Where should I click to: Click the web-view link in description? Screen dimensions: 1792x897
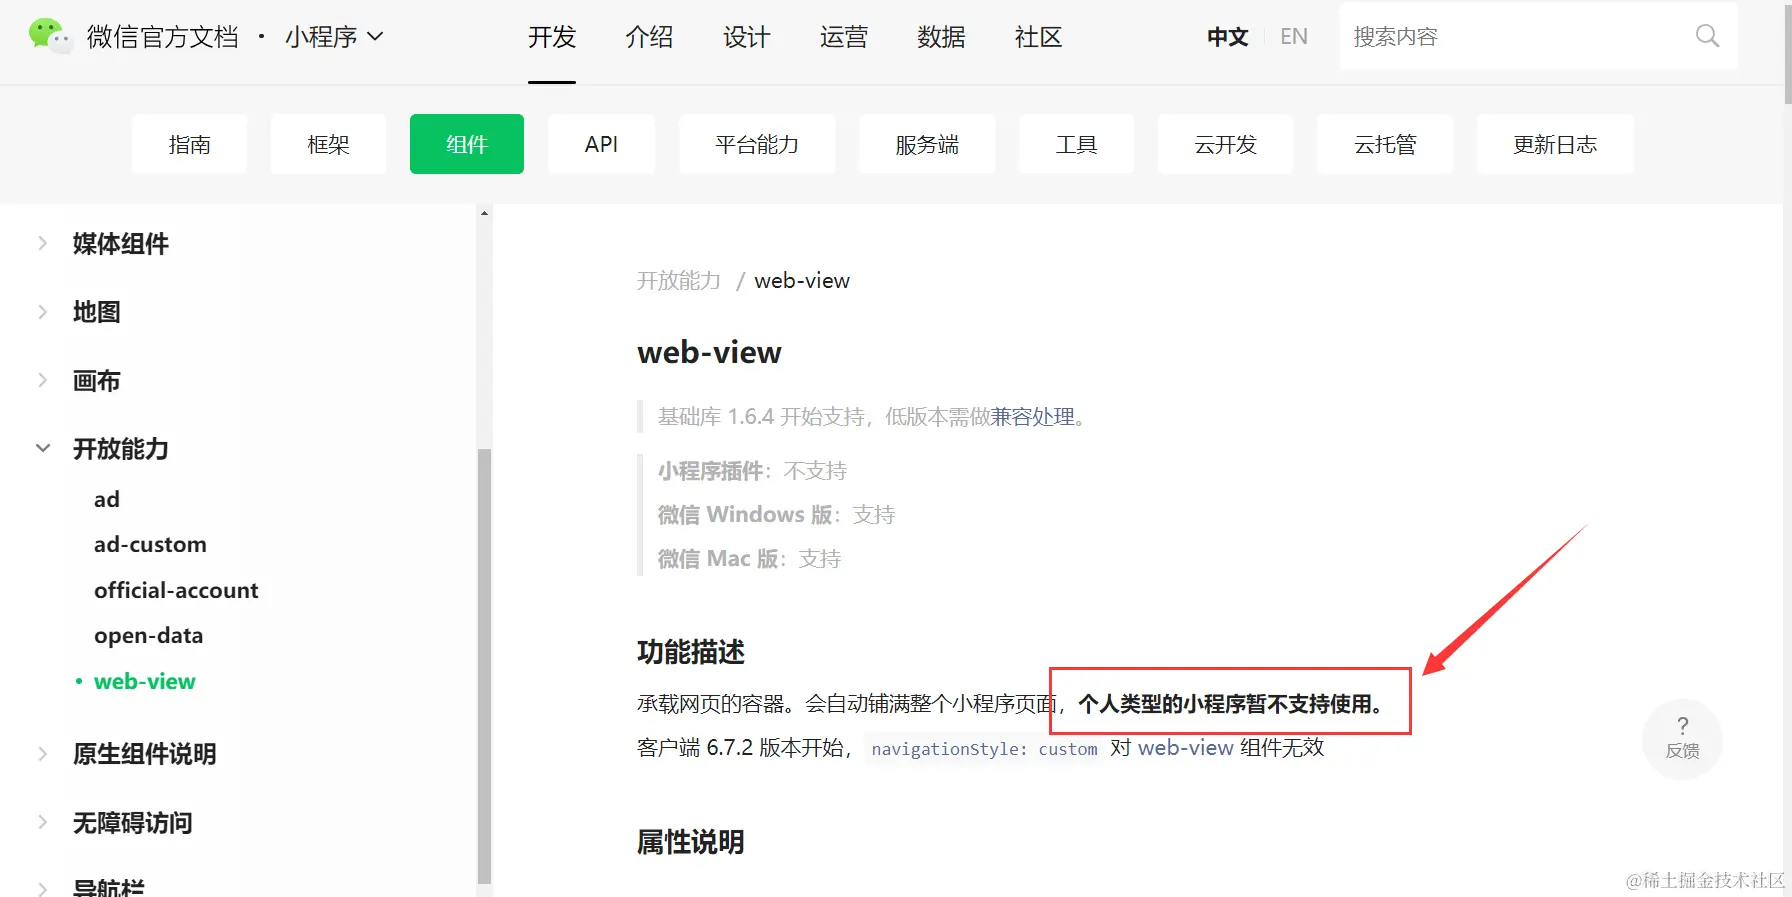pyautogui.click(x=1185, y=747)
